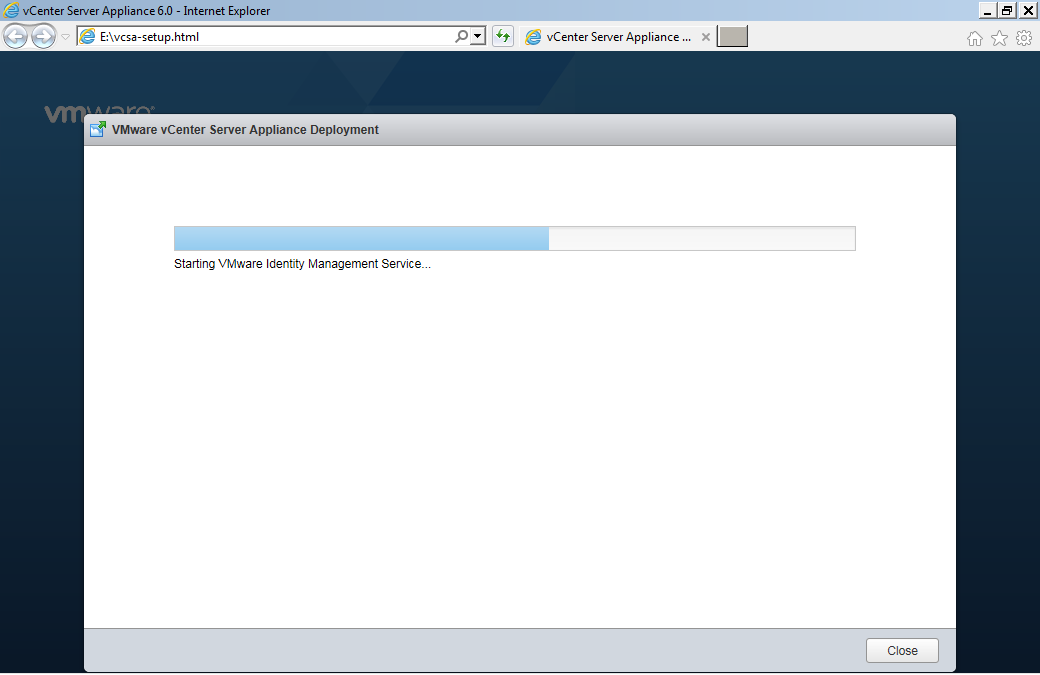The height and width of the screenshot is (675, 1040).
Task: Minimize the Internet Explorer window
Action: (987, 10)
